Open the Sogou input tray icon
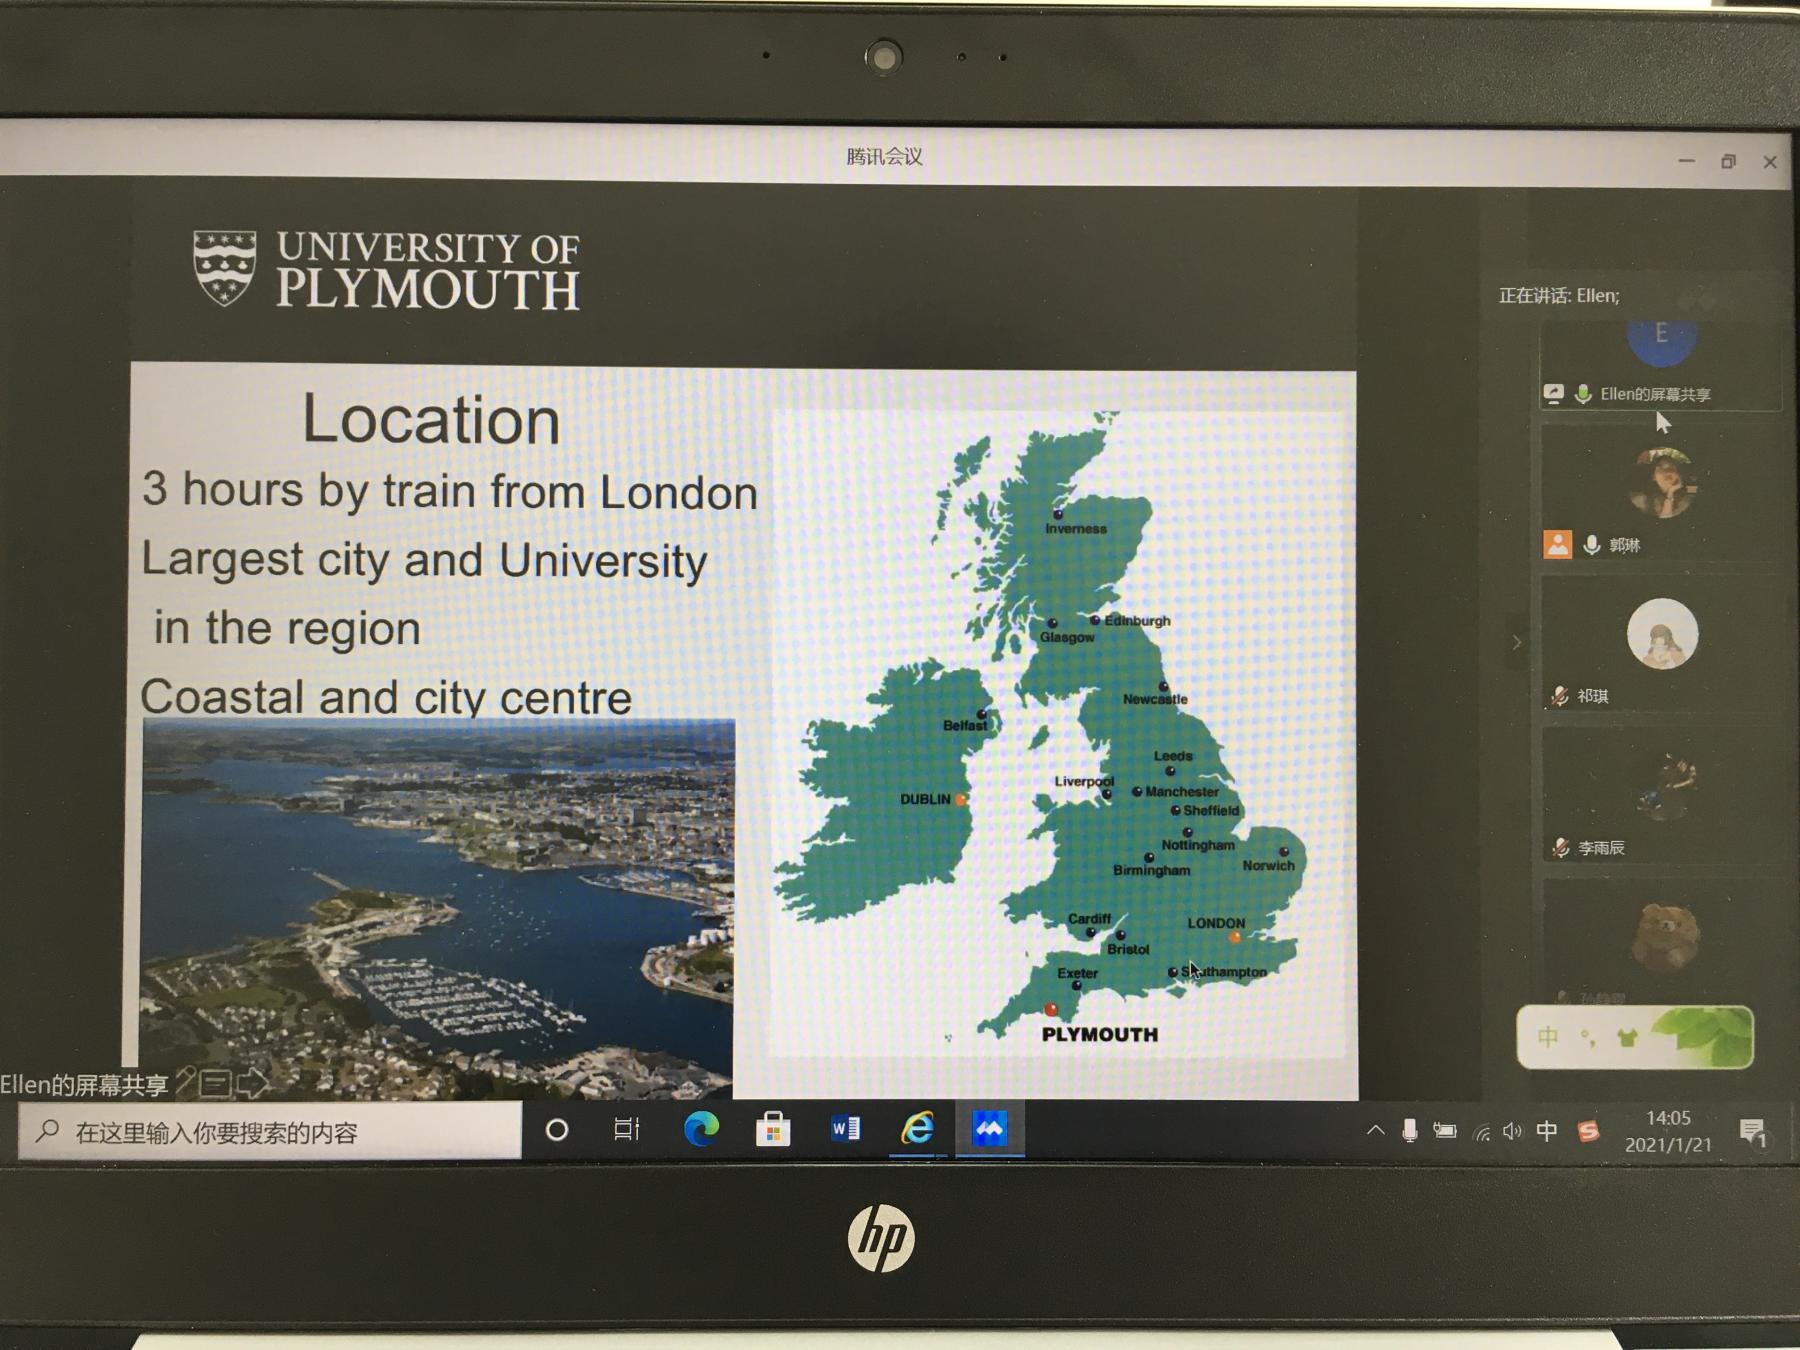Screen dimensions: 1800x1350 click(1588, 1131)
